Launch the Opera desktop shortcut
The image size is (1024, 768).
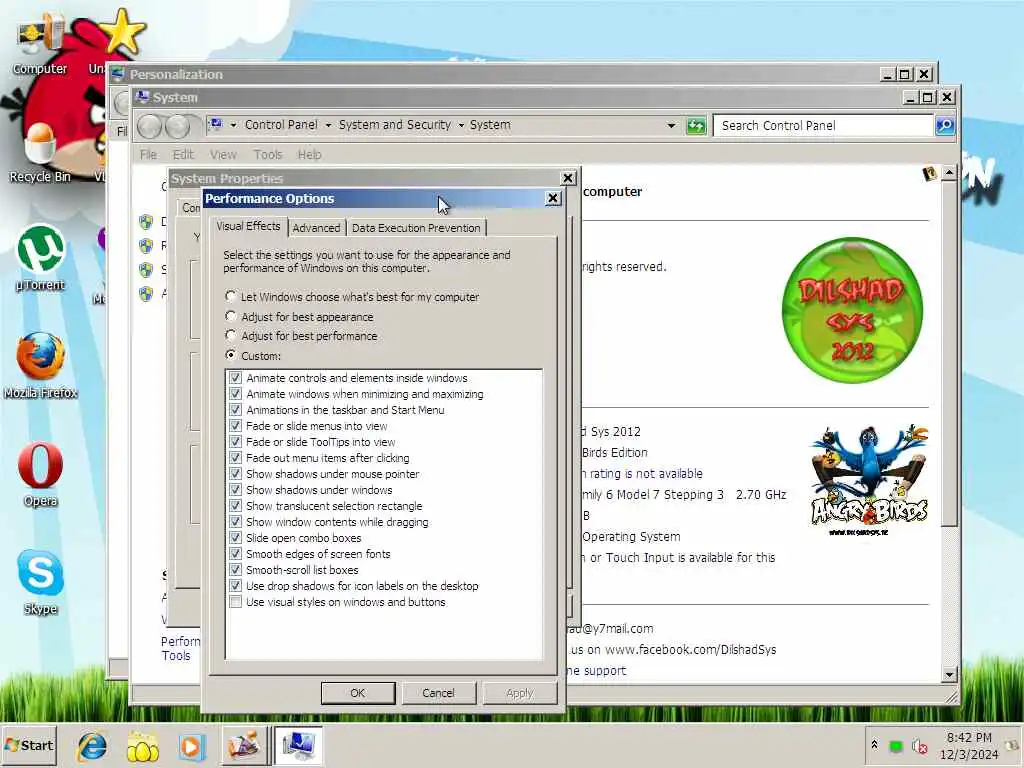40,474
